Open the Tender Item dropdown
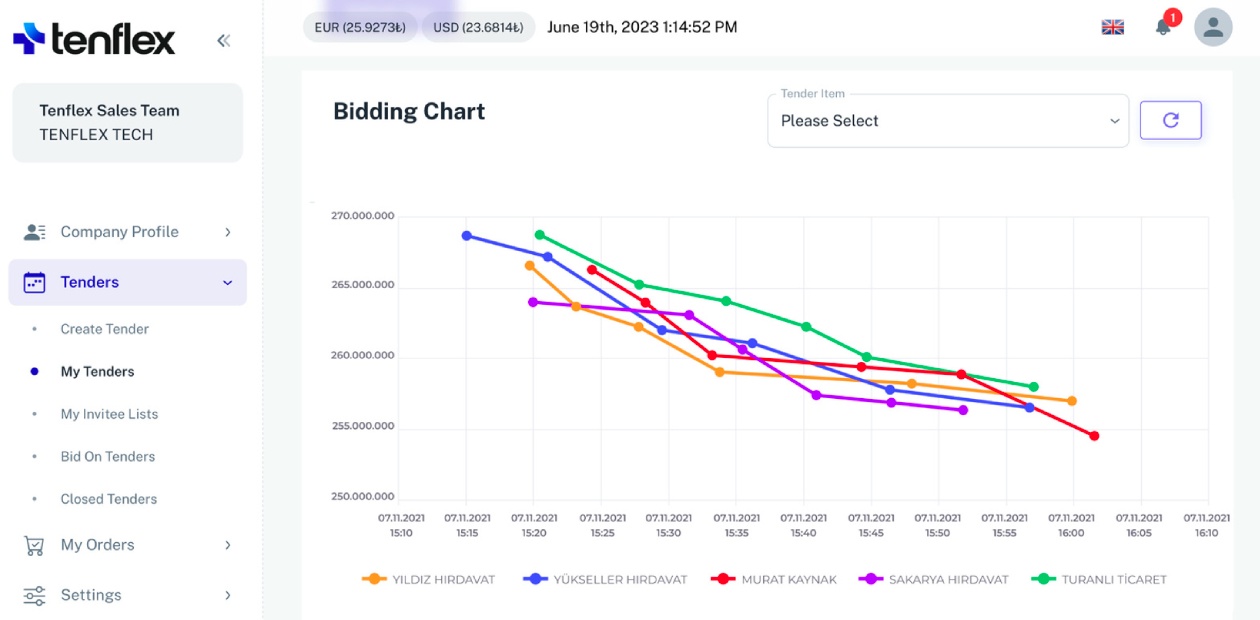Screen dimensions: 1260x620 947,121
